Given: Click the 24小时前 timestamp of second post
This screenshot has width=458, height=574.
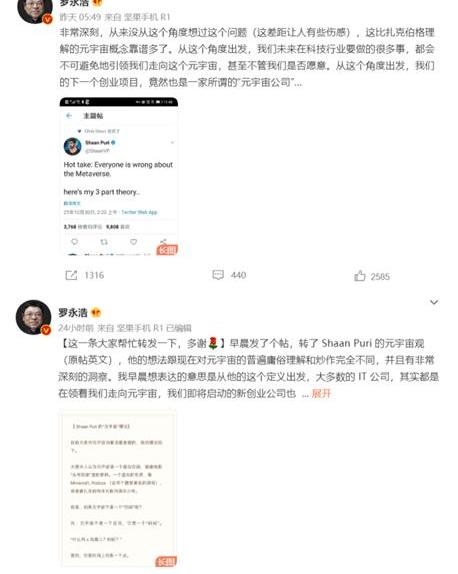Looking at the screenshot, I should click(76, 328).
